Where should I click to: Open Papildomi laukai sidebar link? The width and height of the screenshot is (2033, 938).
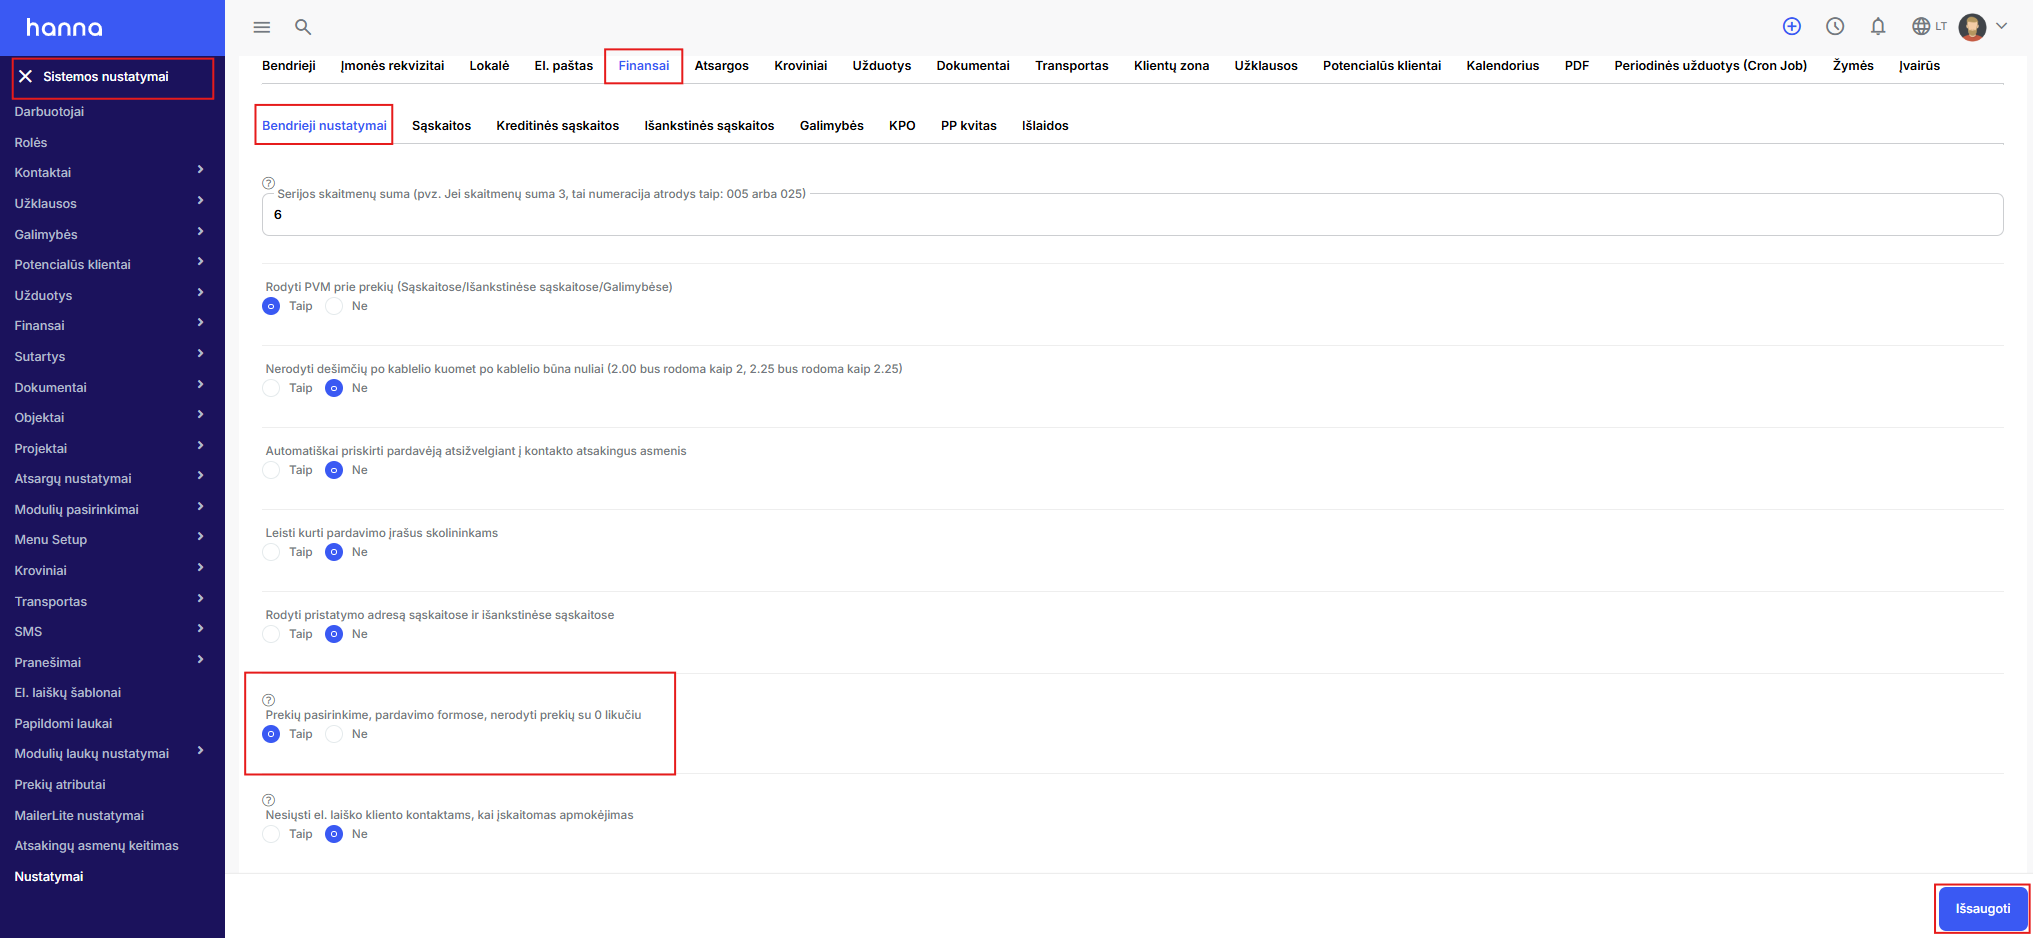[63, 724]
